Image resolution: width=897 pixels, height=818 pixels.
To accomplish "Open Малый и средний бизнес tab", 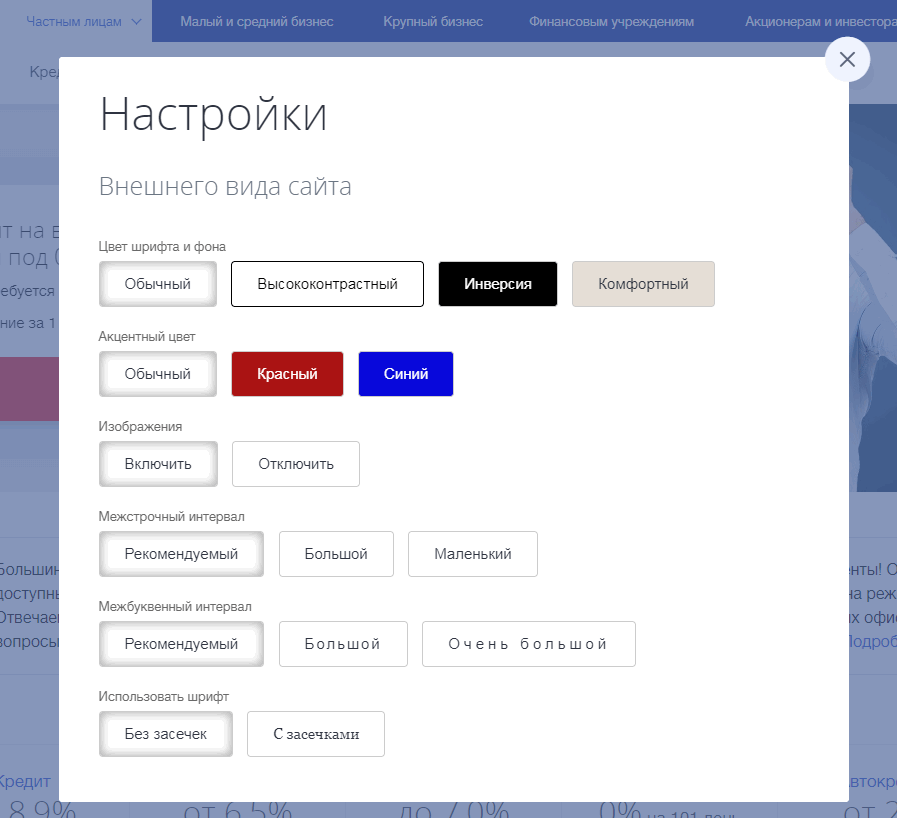I will [x=257, y=21].
